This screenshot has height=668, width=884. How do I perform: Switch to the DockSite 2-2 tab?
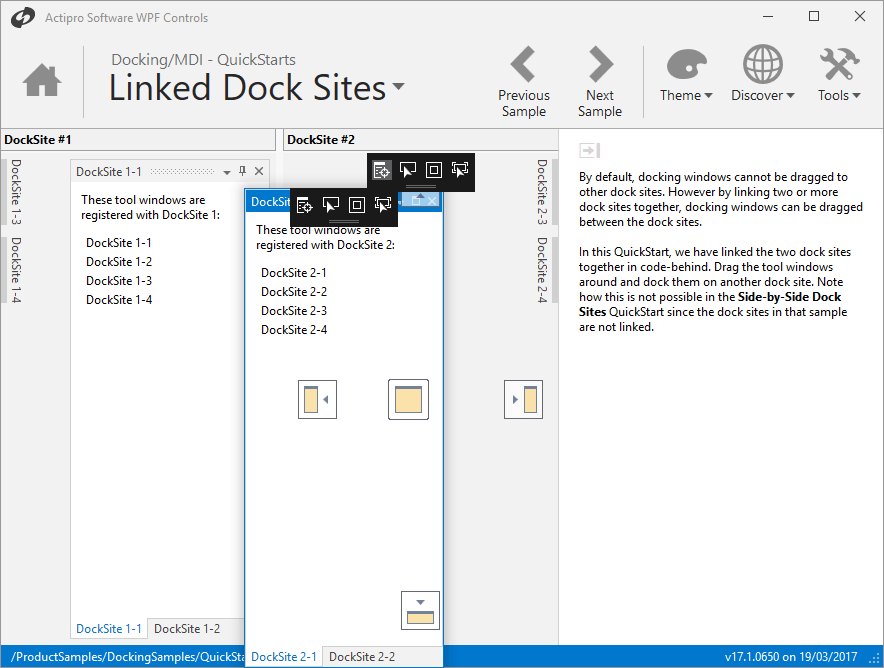click(x=362, y=657)
